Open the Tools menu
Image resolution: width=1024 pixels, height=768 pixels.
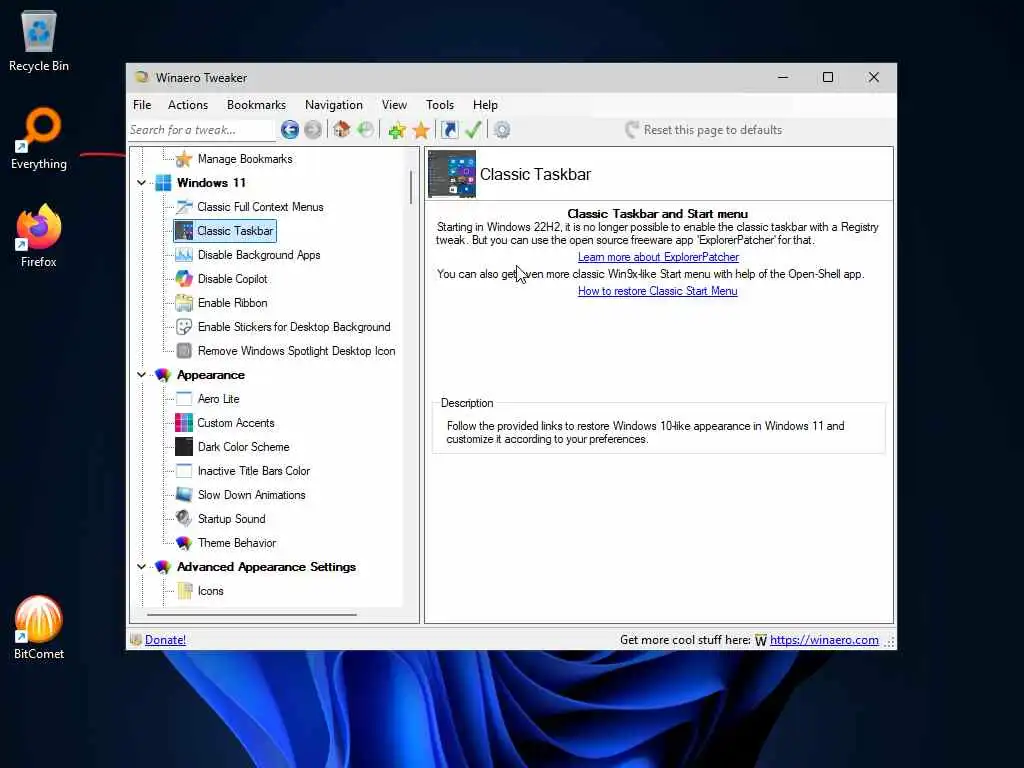(440, 104)
